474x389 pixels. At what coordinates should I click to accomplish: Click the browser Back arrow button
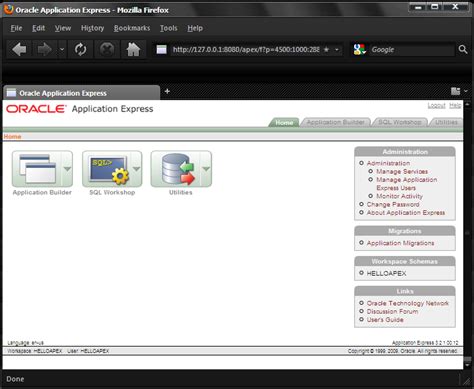[x=19, y=49]
